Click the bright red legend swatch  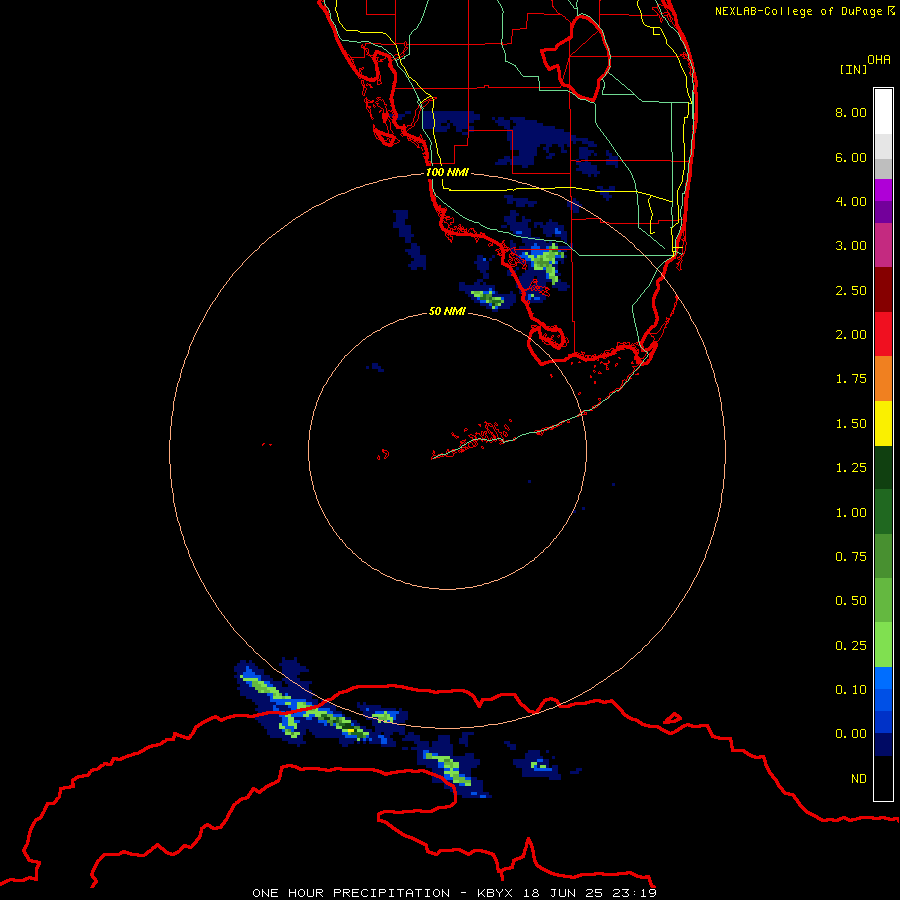tap(883, 334)
